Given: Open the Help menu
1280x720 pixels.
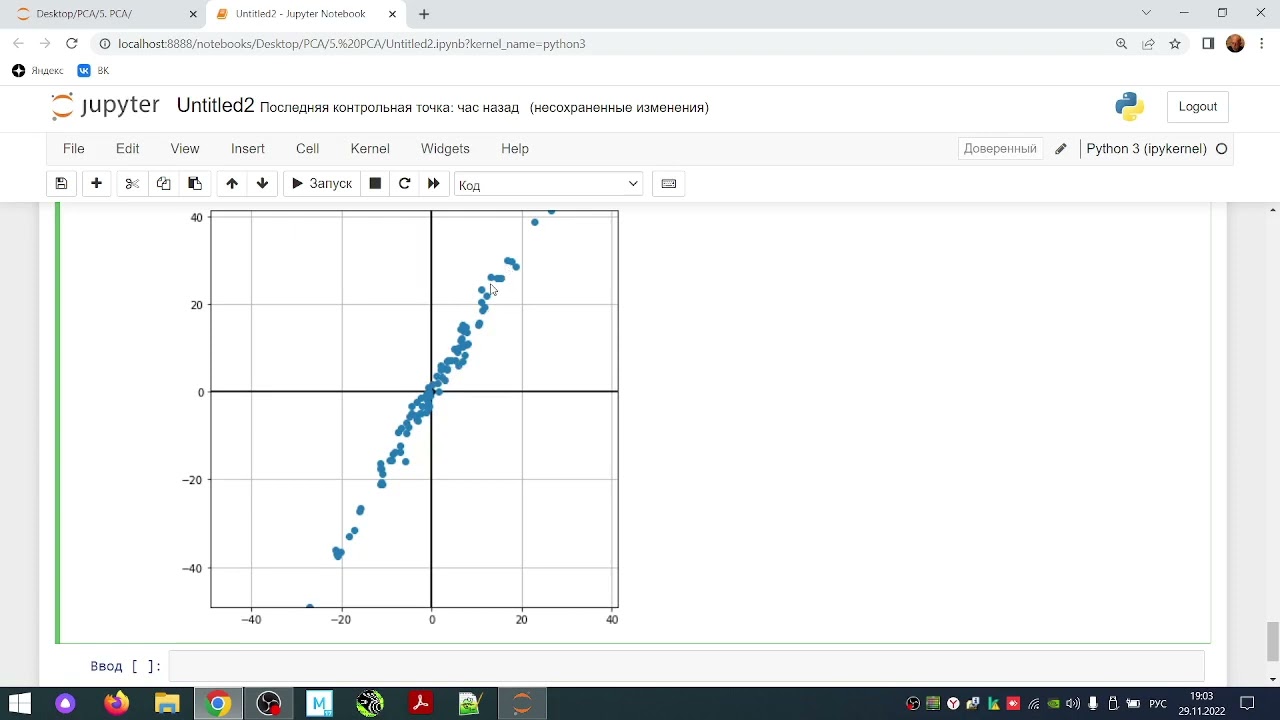Looking at the screenshot, I should click(515, 148).
